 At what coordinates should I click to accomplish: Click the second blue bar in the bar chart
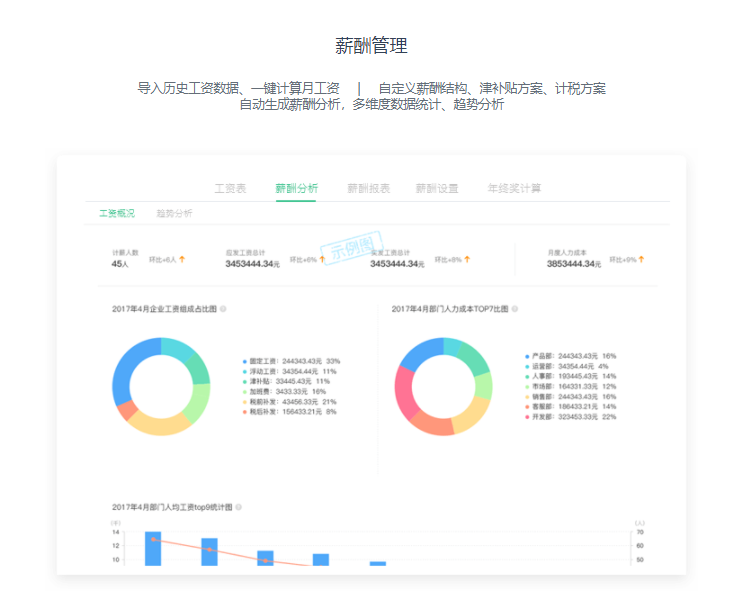(x=209, y=552)
